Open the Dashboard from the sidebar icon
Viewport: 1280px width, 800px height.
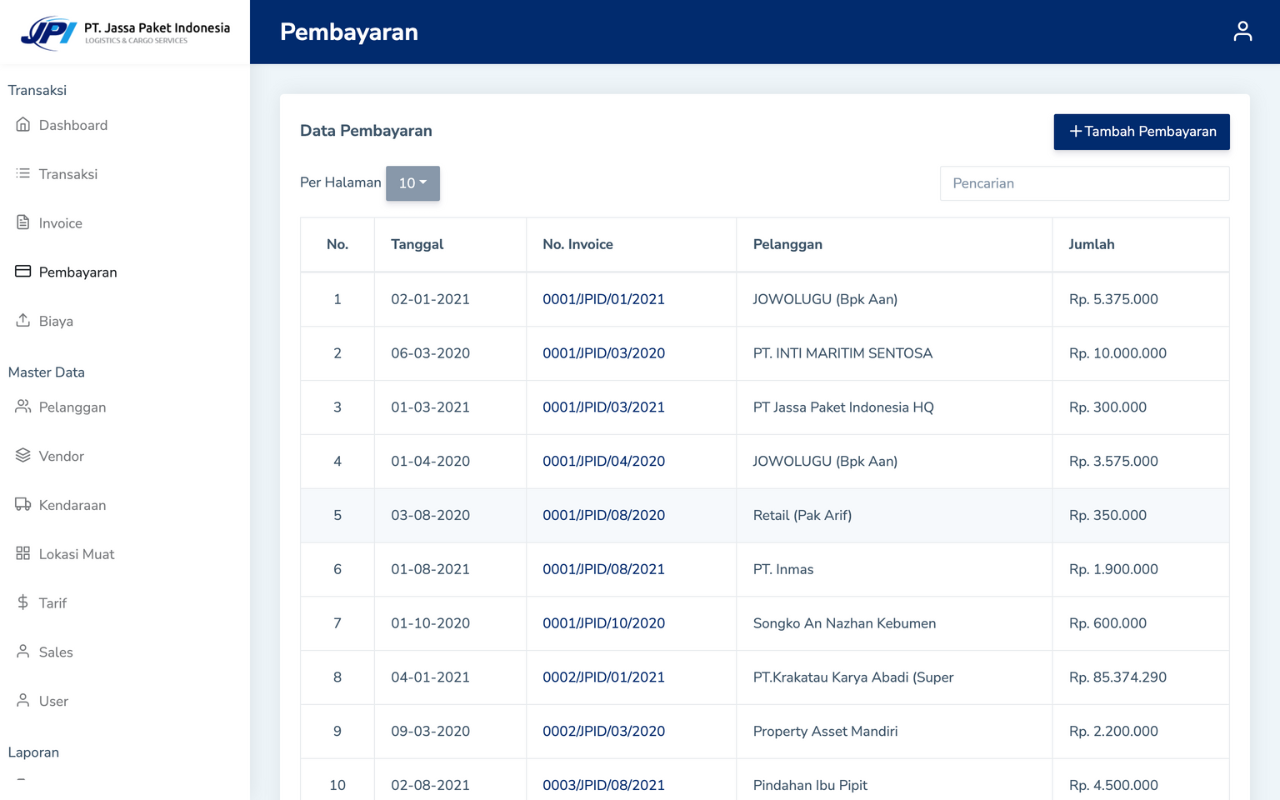point(21,124)
